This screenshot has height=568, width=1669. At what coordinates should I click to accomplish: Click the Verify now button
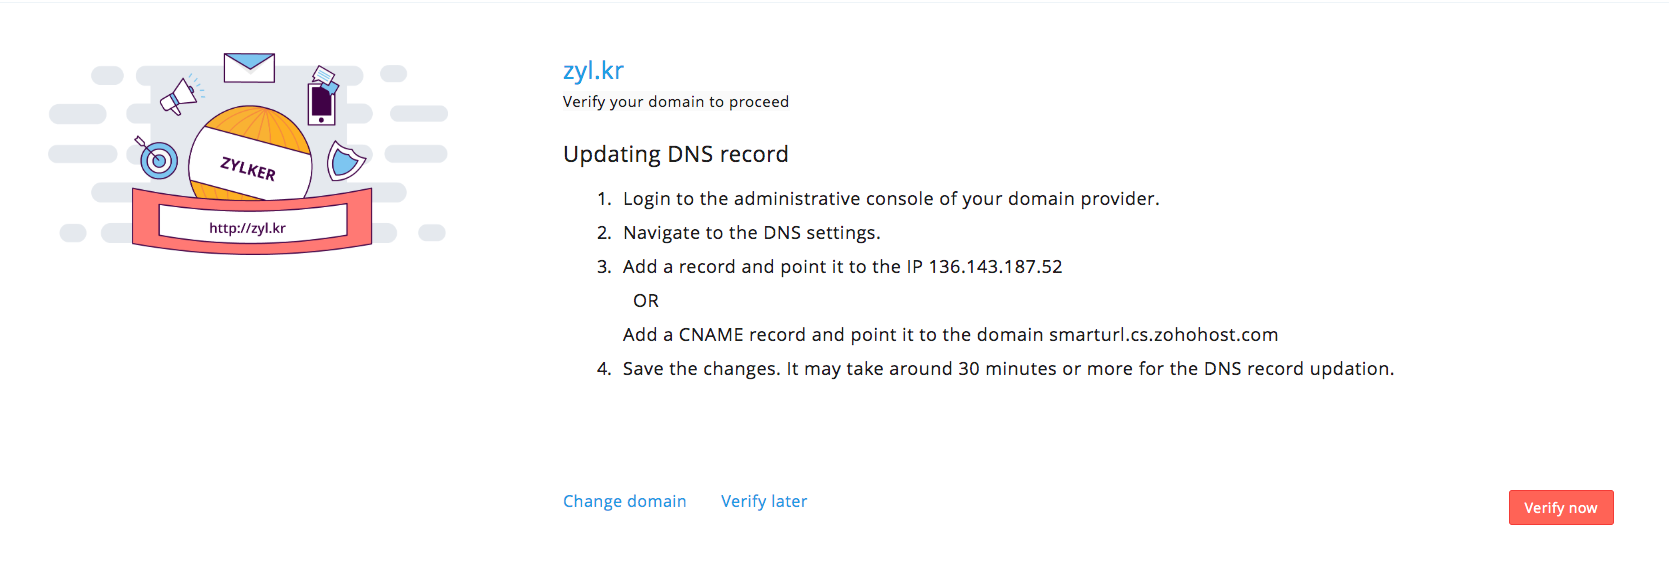click(1561, 508)
